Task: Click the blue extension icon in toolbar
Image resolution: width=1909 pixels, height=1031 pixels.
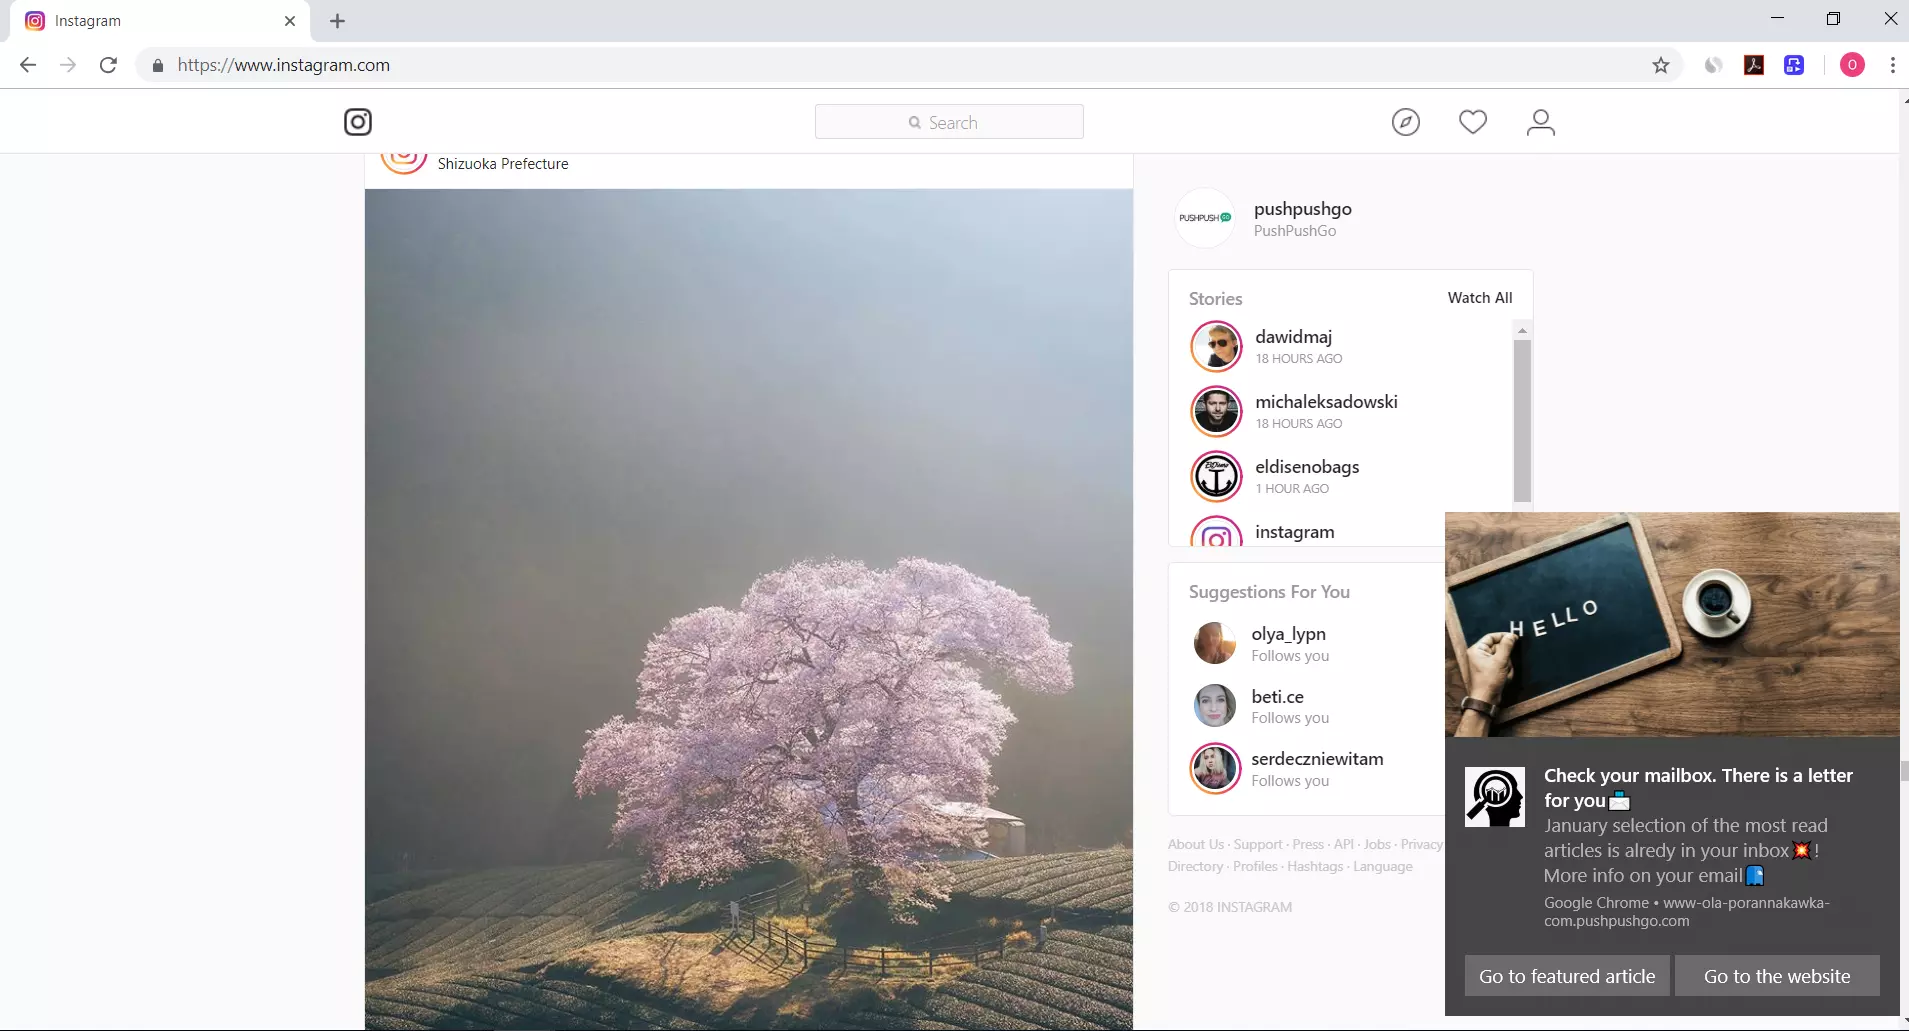Action: pos(1794,65)
